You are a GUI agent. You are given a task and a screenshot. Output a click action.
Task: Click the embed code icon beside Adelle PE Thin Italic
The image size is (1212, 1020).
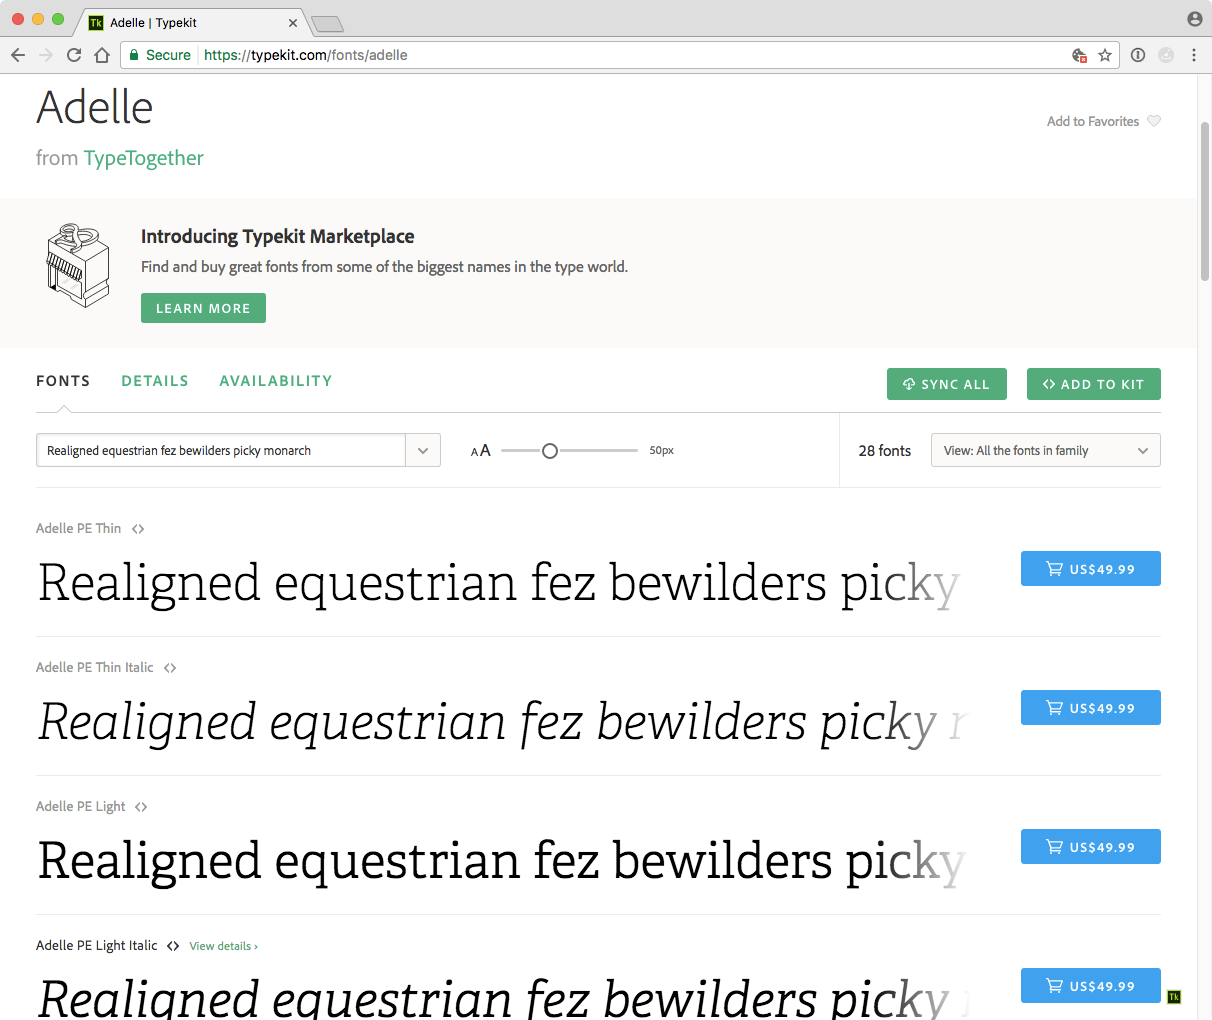[x=170, y=668]
